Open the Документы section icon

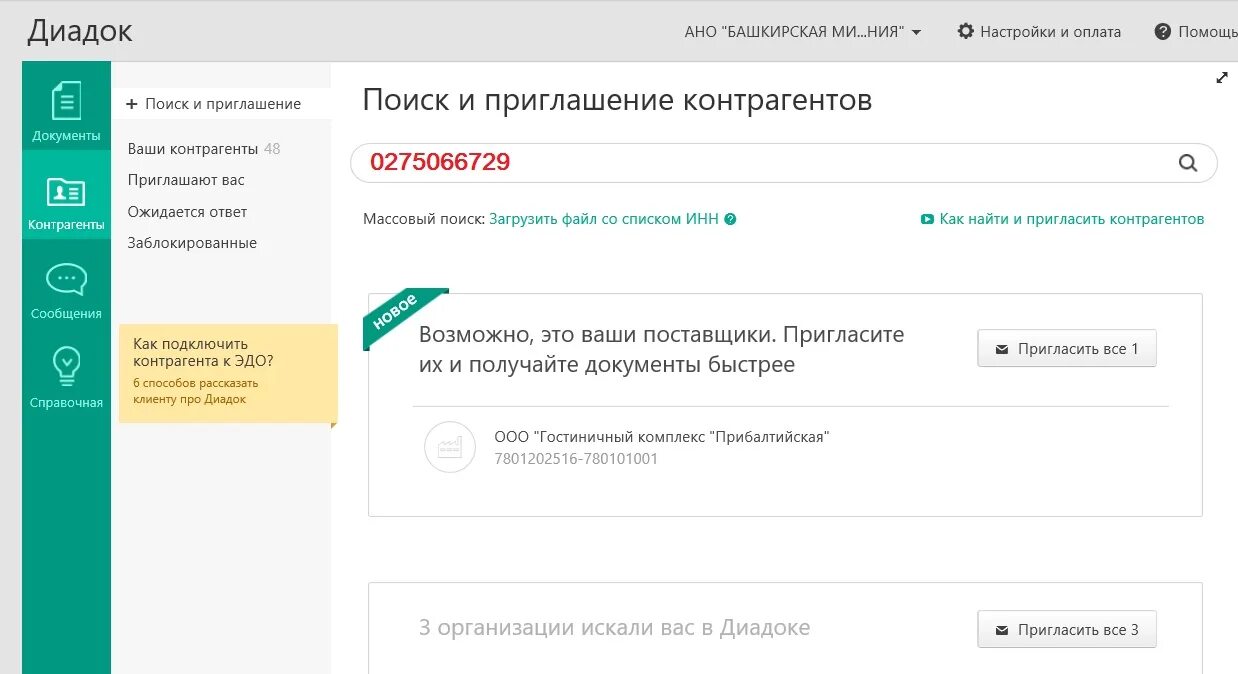click(x=66, y=101)
